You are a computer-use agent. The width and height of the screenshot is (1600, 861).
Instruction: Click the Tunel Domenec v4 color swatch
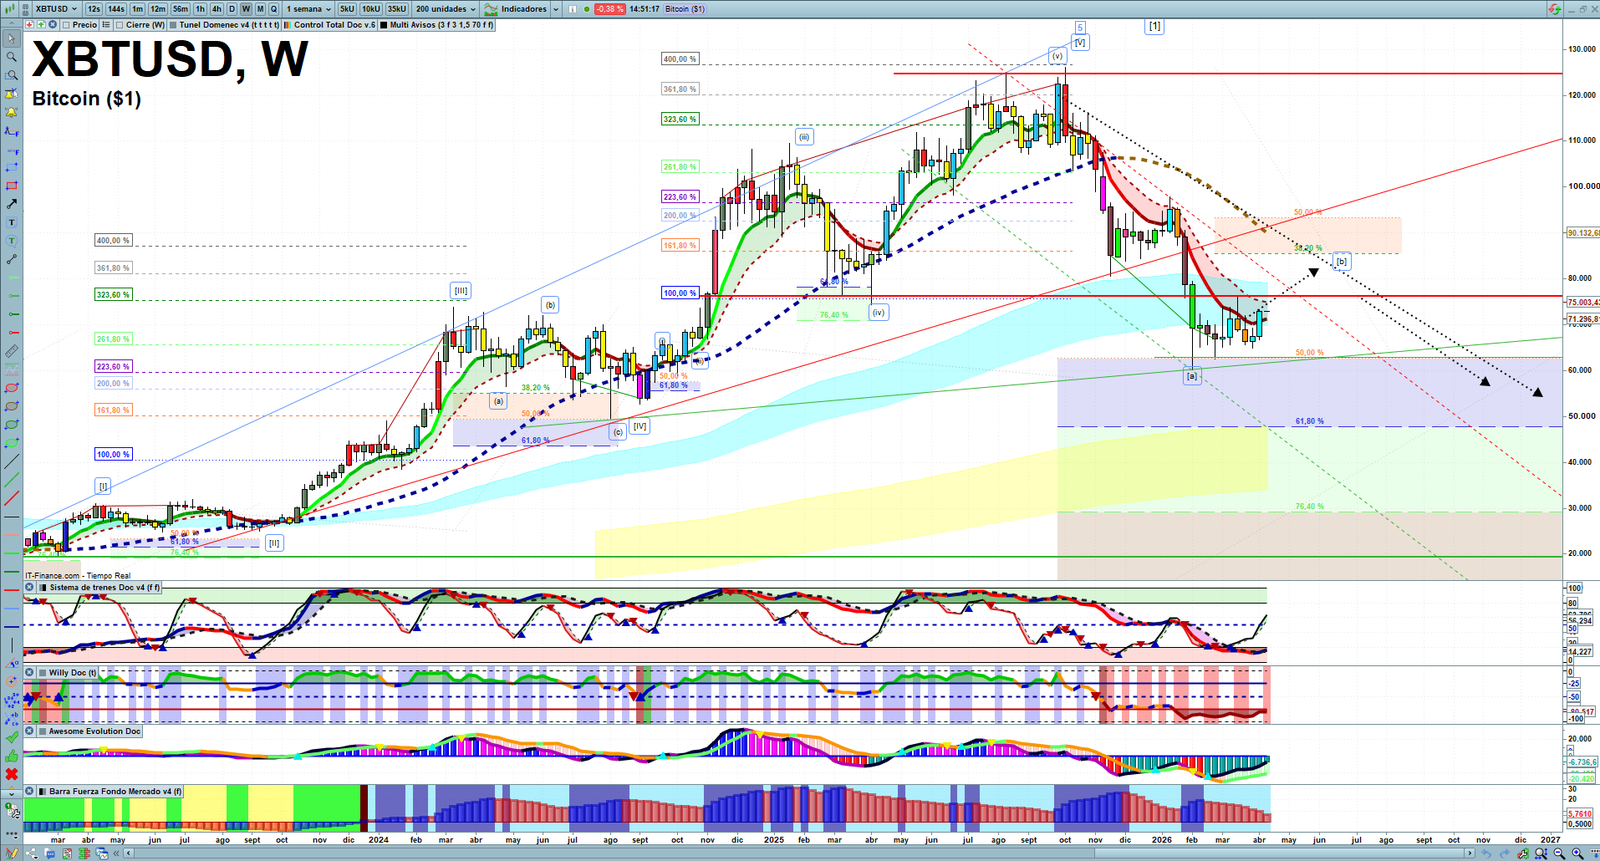click(174, 24)
